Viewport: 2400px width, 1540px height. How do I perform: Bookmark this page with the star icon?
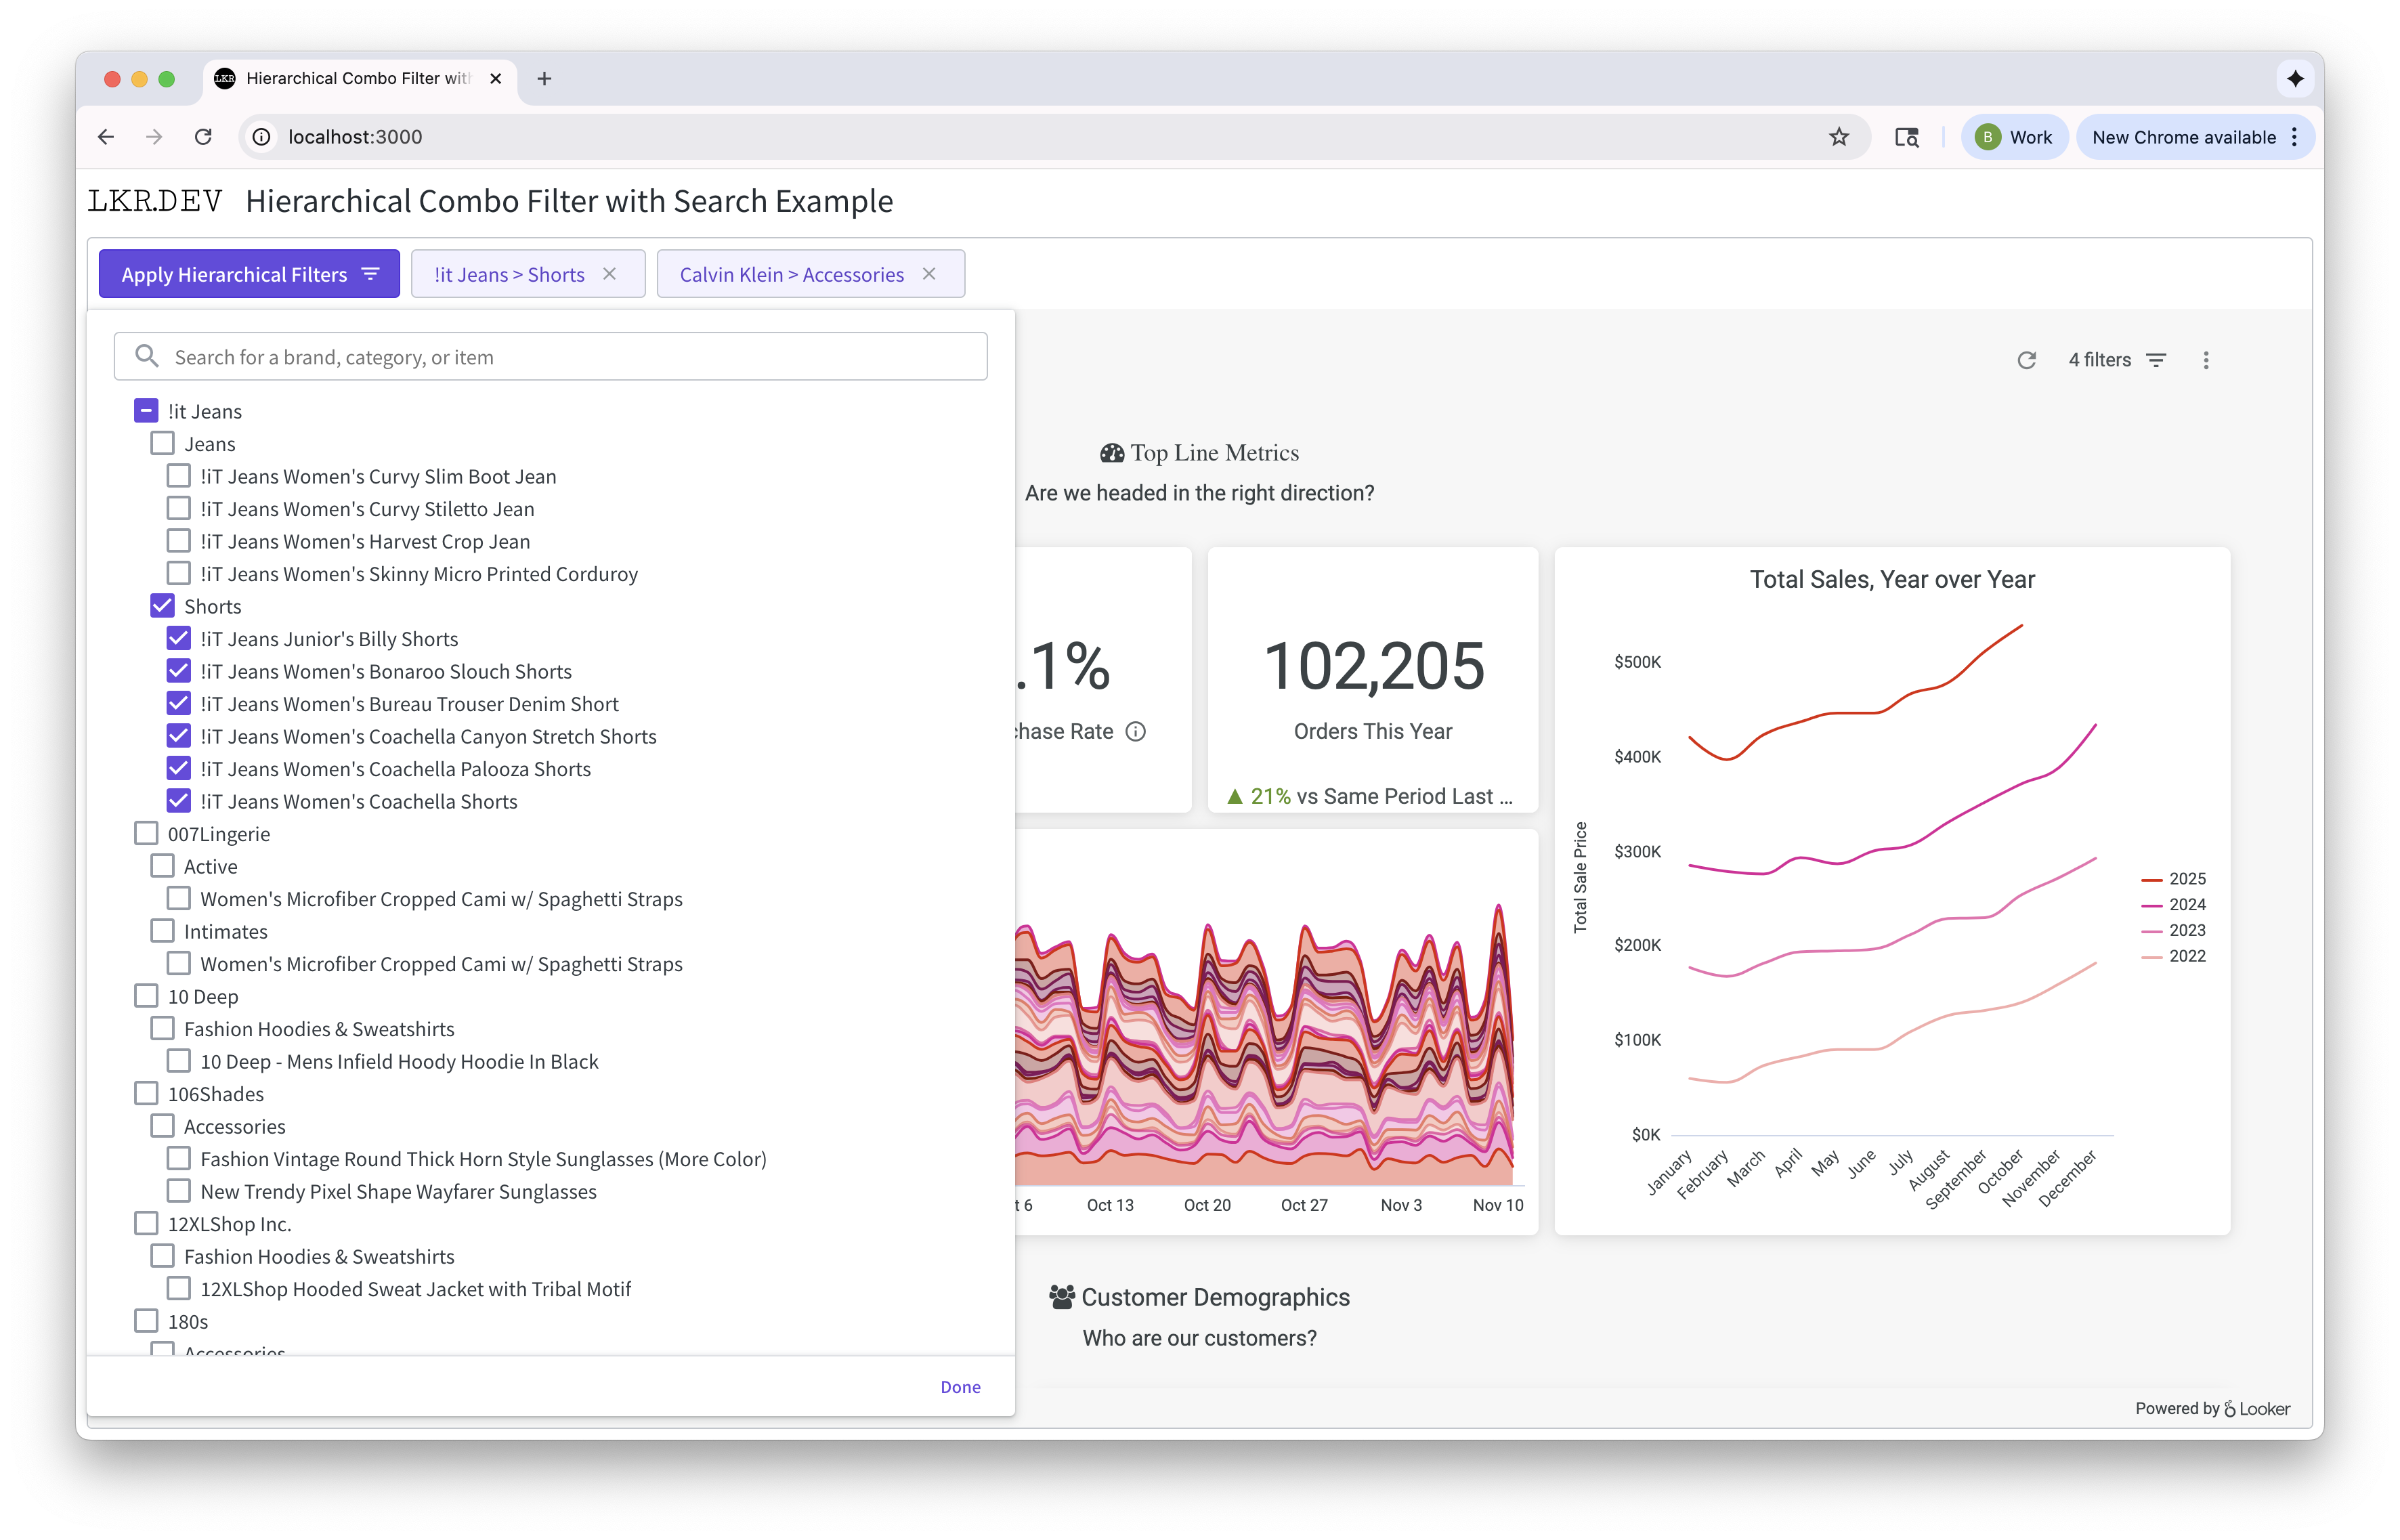coord(1838,137)
